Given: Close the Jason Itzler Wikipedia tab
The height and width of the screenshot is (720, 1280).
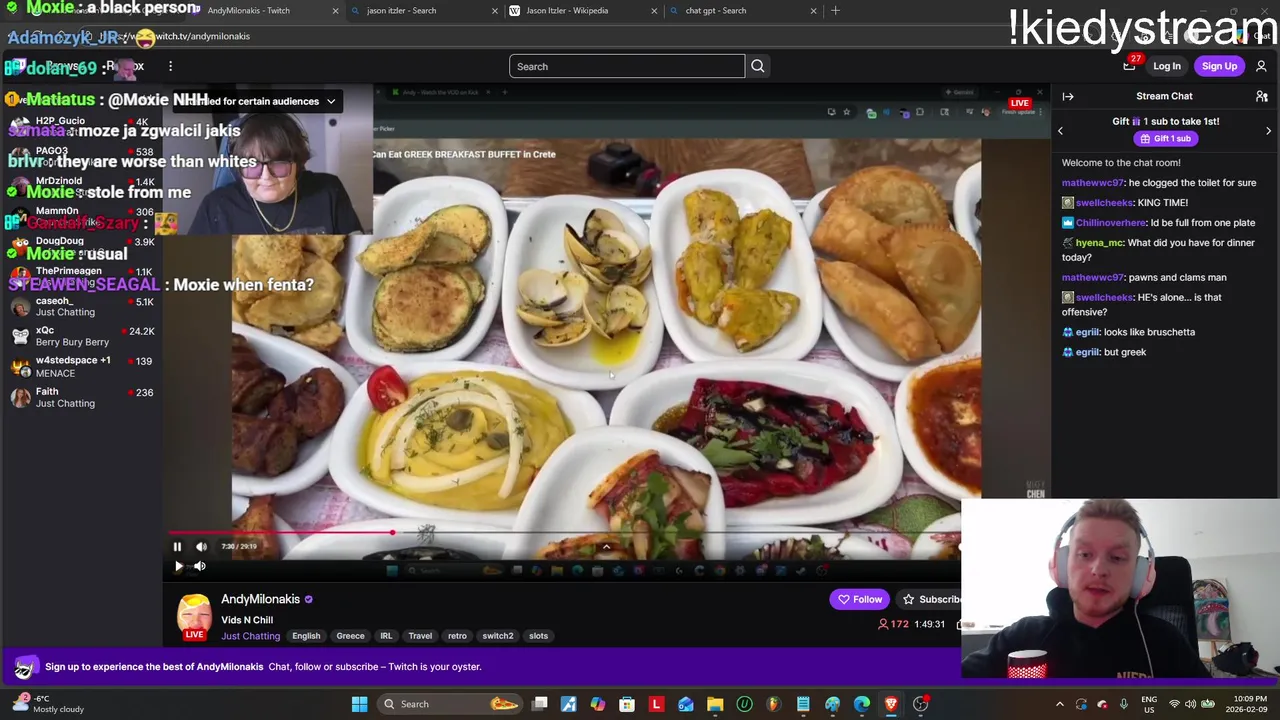Looking at the screenshot, I should coord(654,11).
